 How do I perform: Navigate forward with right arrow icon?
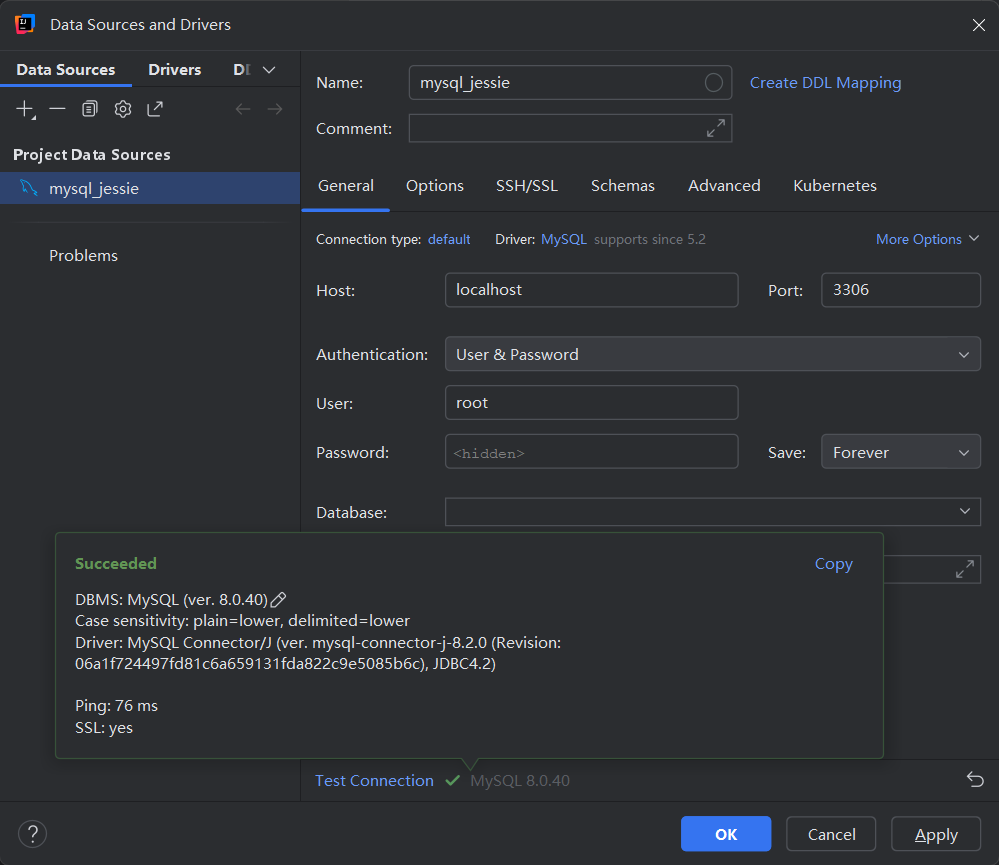pyautogui.click(x=275, y=109)
